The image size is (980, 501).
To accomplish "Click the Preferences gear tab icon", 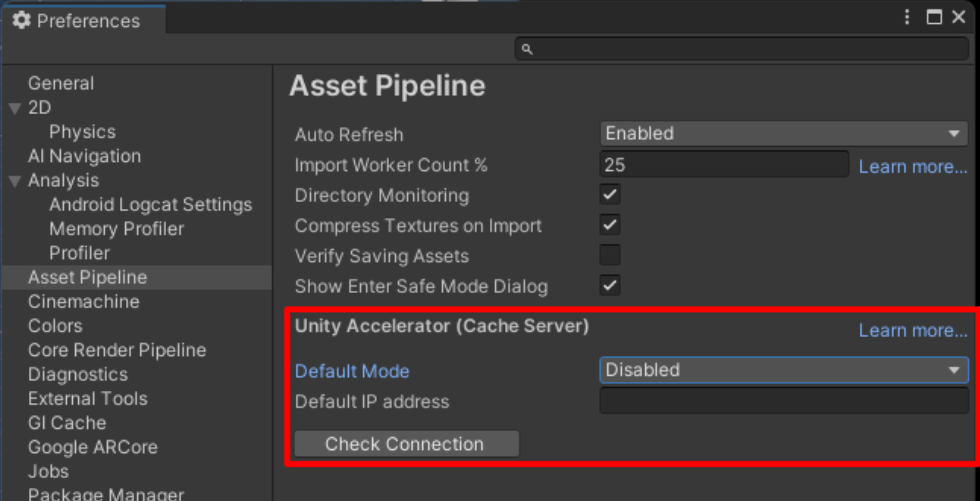I will [x=21, y=21].
